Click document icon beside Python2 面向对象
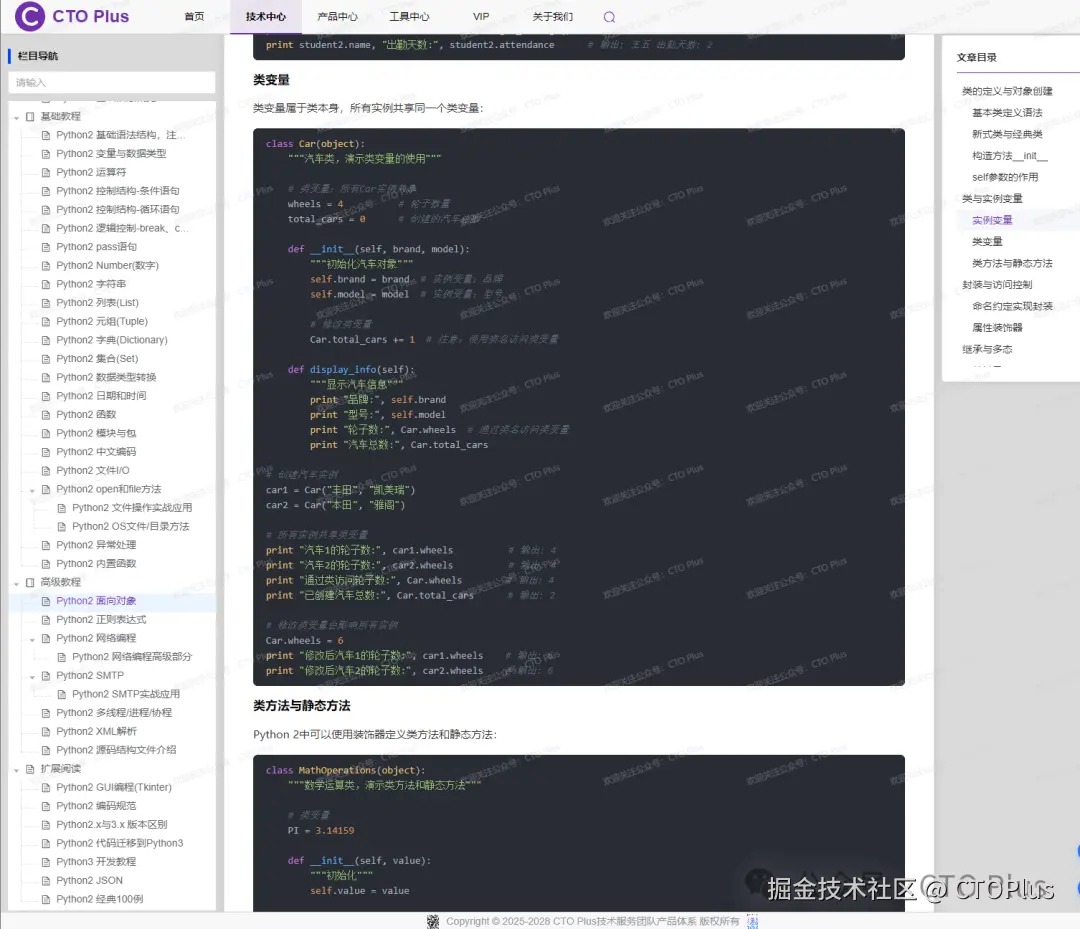The height and width of the screenshot is (929, 1080). click(x=46, y=601)
